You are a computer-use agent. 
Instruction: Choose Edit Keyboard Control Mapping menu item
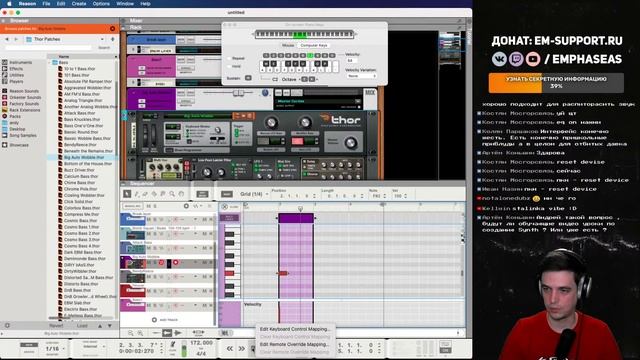point(294,329)
